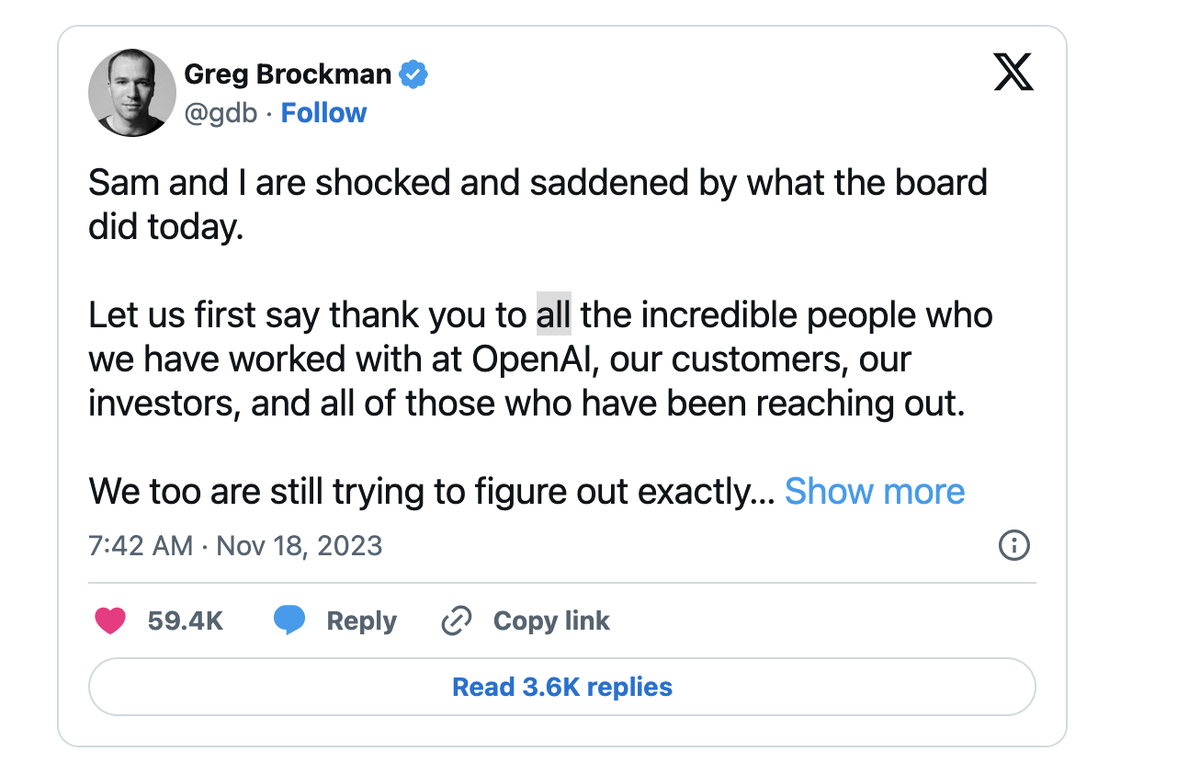Screen dimensions: 1200x763
Task: Click the Greg Brockman display name
Action: pyautogui.click(x=288, y=74)
